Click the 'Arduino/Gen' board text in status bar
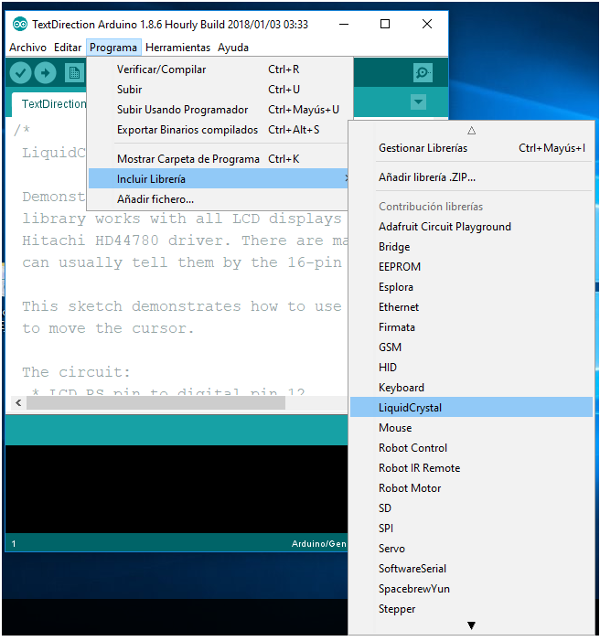 click(x=319, y=544)
